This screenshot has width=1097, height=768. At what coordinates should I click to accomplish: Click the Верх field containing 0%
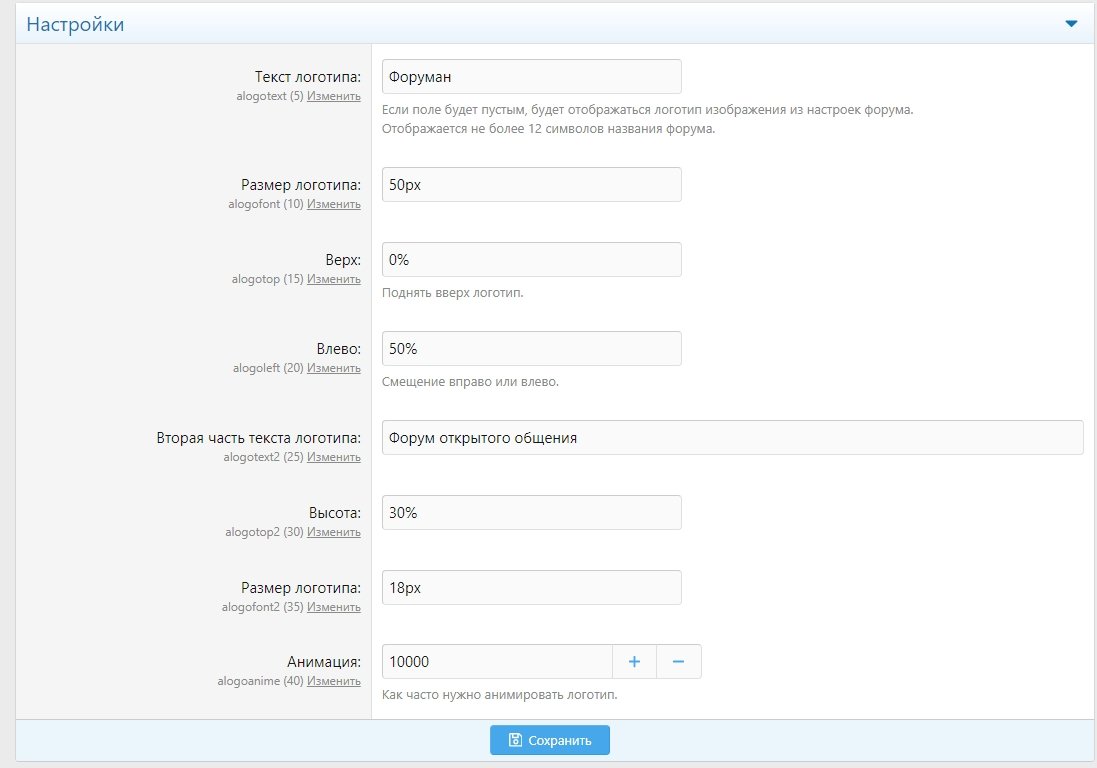point(531,260)
